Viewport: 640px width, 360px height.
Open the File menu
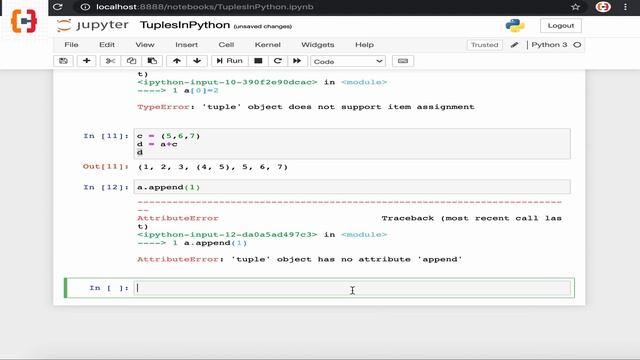[71, 44]
